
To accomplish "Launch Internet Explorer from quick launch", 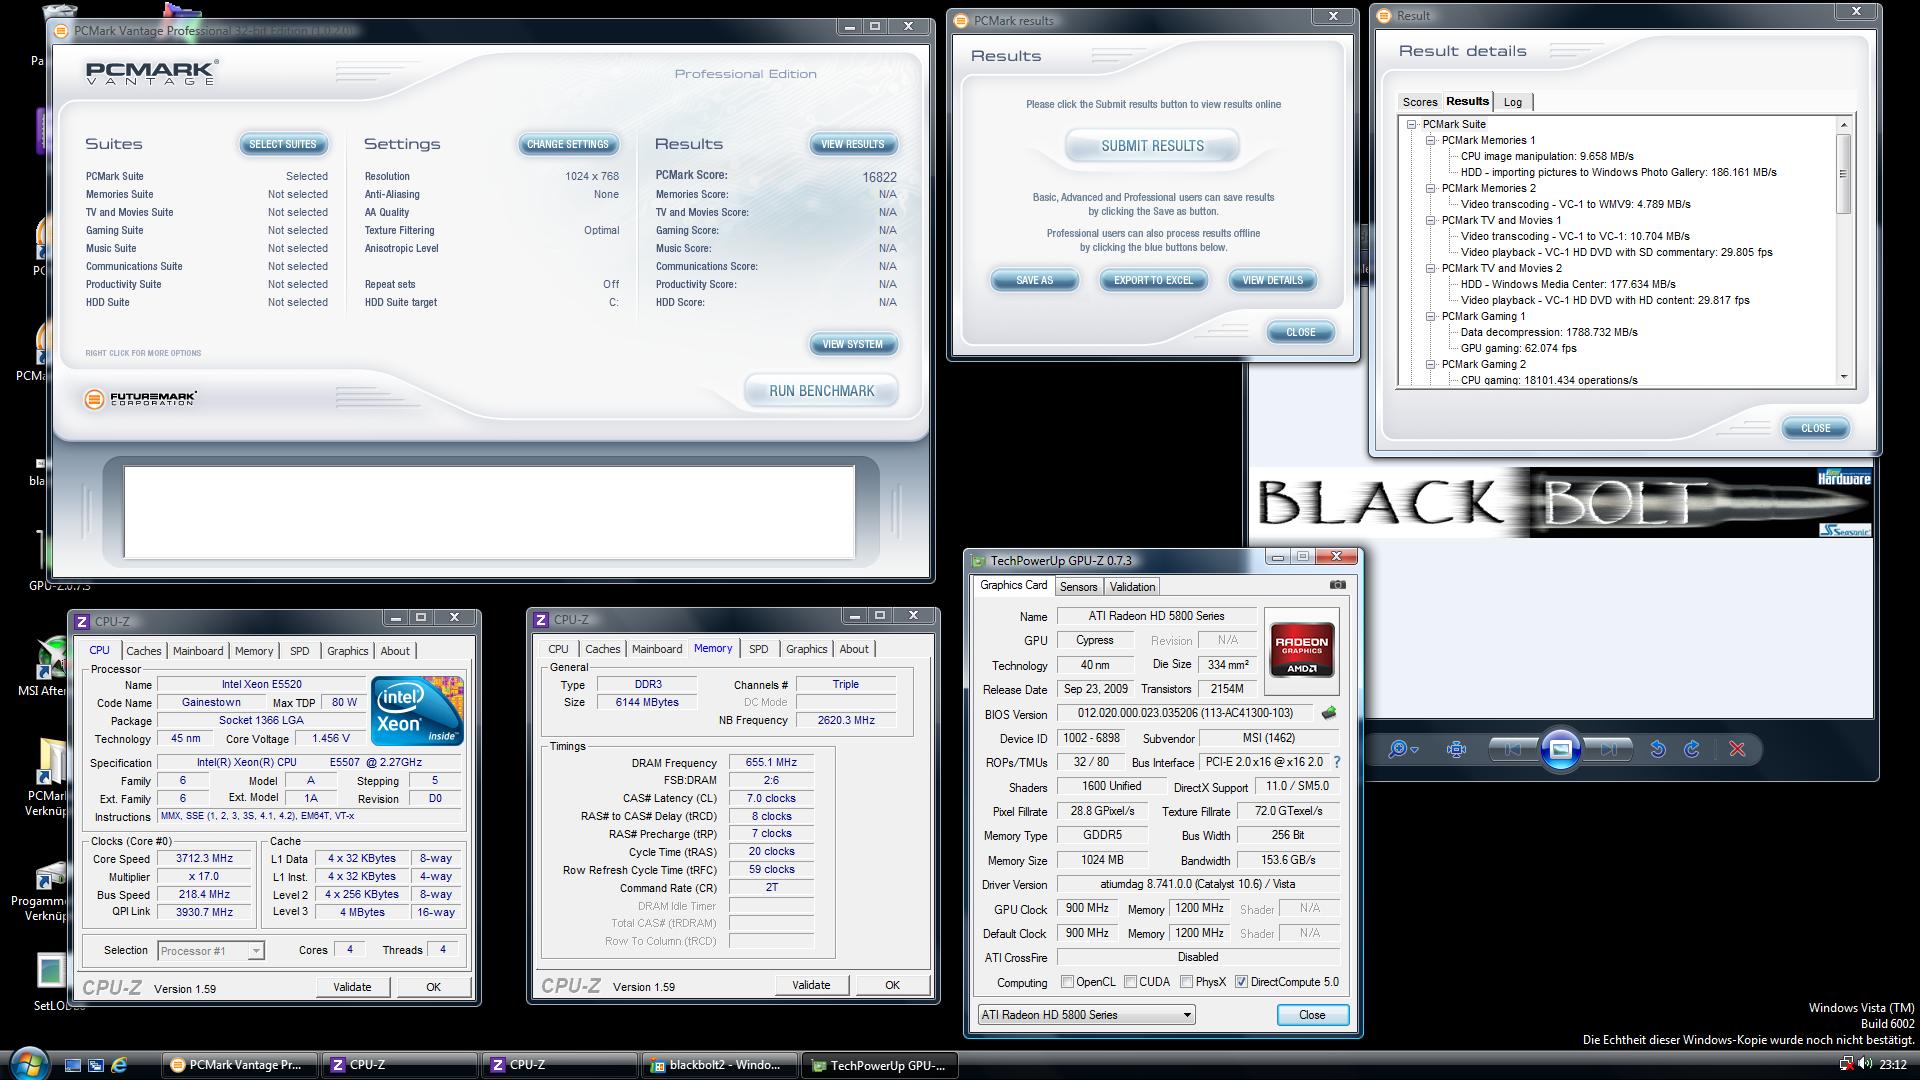I will (x=119, y=1065).
